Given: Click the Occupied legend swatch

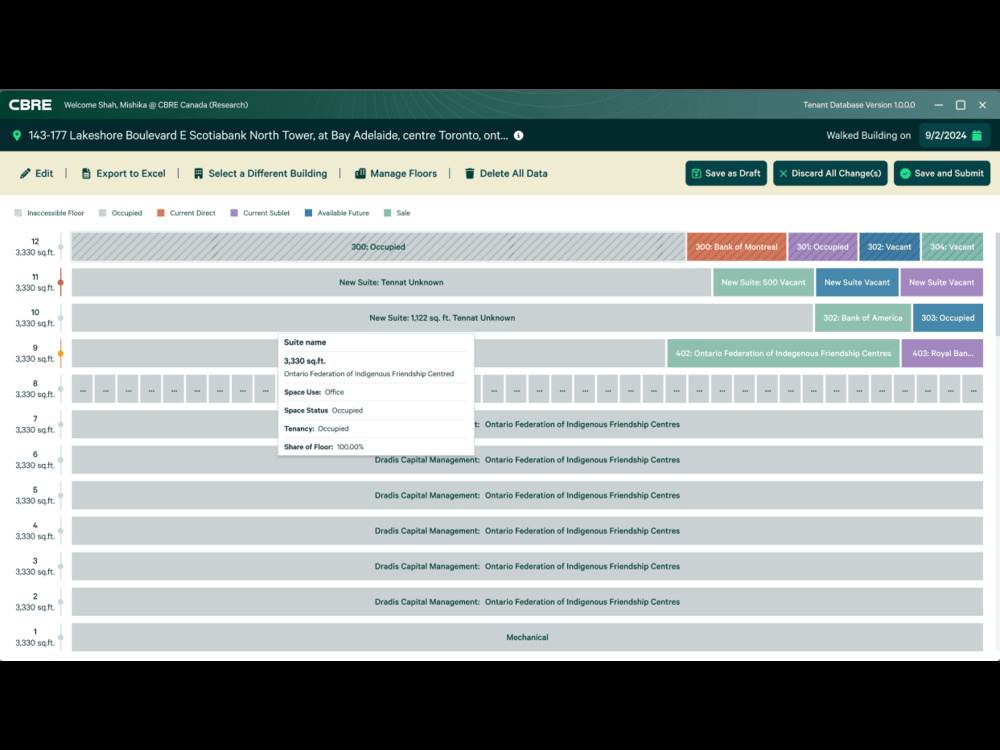Looking at the screenshot, I should pos(103,213).
